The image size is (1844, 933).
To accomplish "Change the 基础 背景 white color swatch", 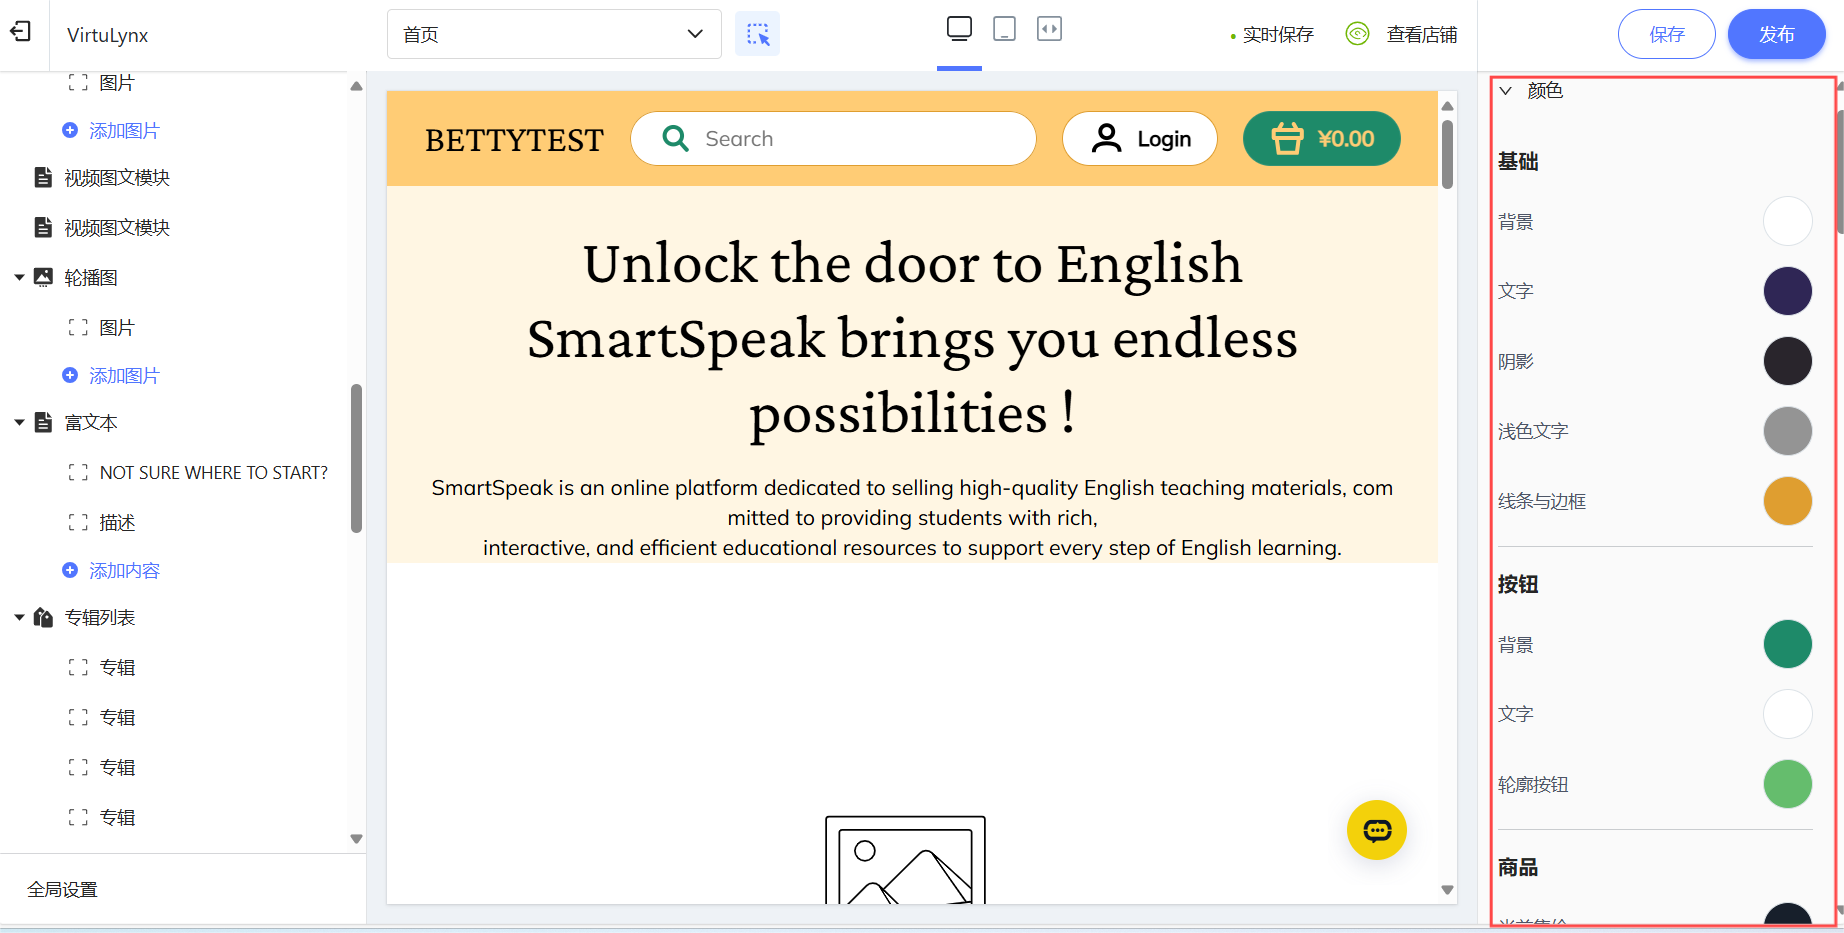I will click(x=1787, y=221).
